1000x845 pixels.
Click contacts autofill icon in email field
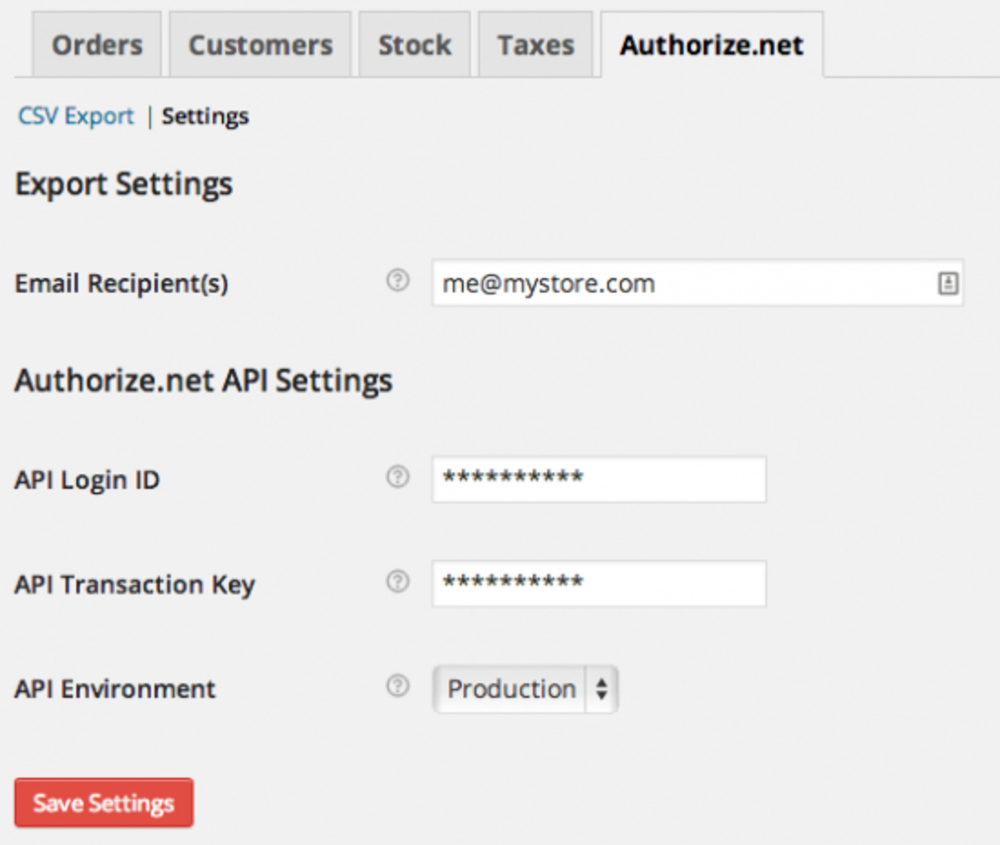pyautogui.click(x=947, y=284)
